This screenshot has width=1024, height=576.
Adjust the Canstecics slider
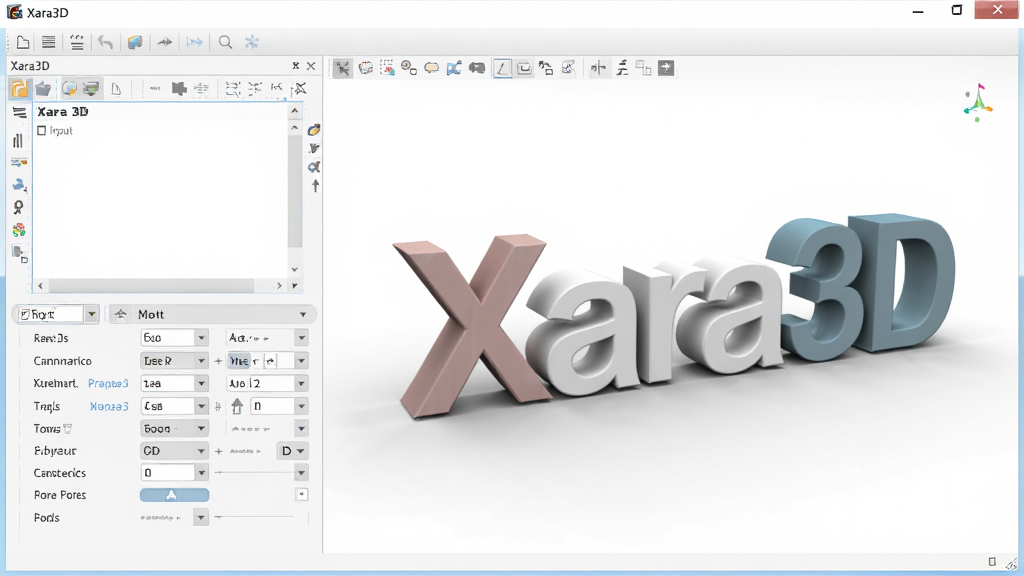(x=253, y=472)
